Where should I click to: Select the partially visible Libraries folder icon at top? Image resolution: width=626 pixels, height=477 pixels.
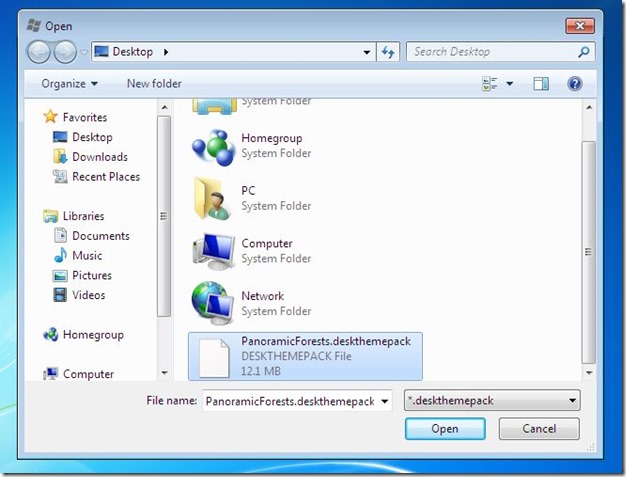coord(212,107)
